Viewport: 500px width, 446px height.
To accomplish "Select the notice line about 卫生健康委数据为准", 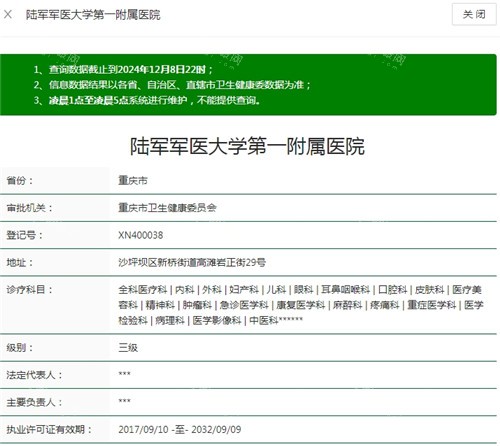I will point(180,85).
